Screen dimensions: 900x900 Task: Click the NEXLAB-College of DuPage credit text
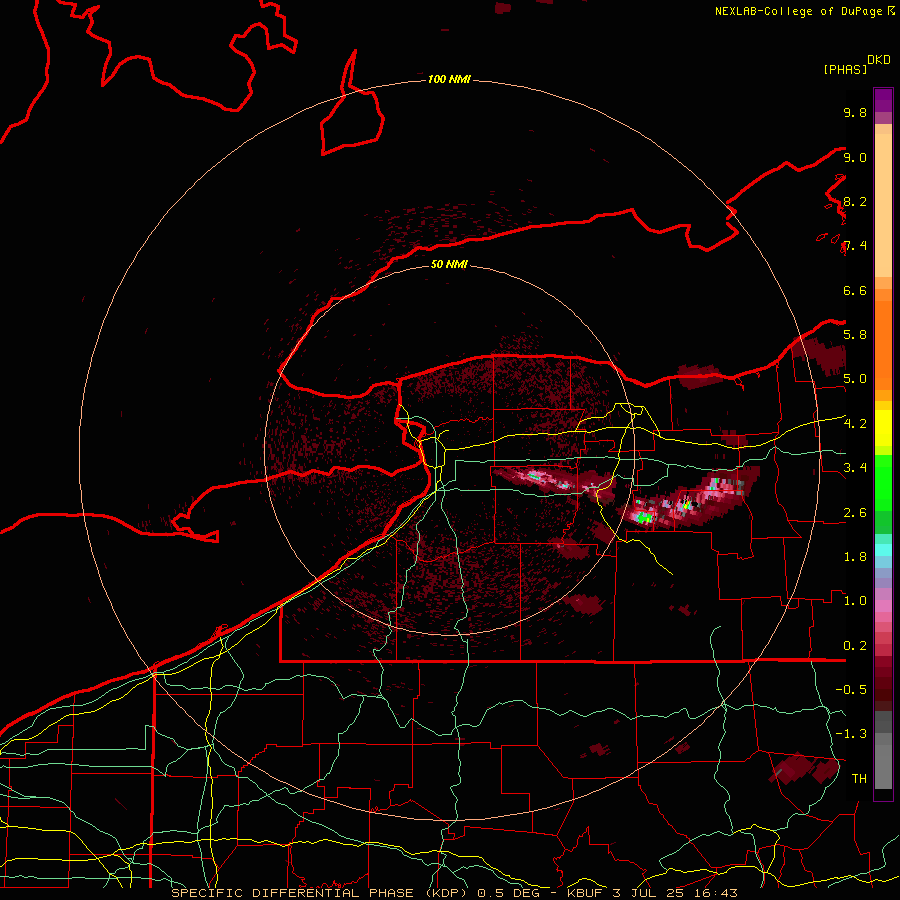coord(798,11)
